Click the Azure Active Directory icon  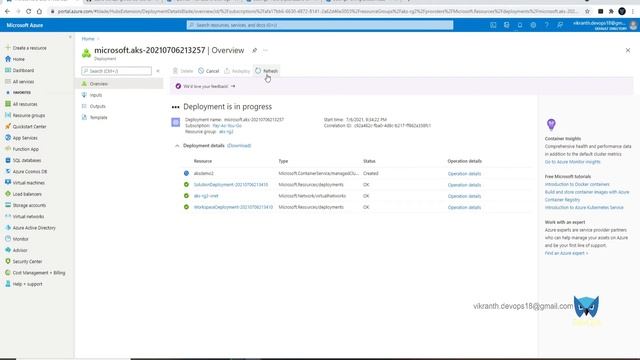point(8,228)
